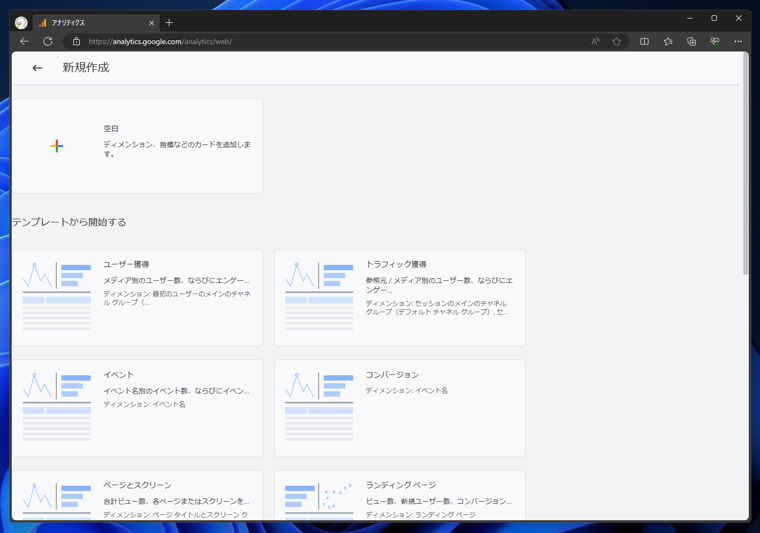Screen dimensions: 760x533
Task: Open the browser settings ellipsis menu
Action: coord(738,42)
